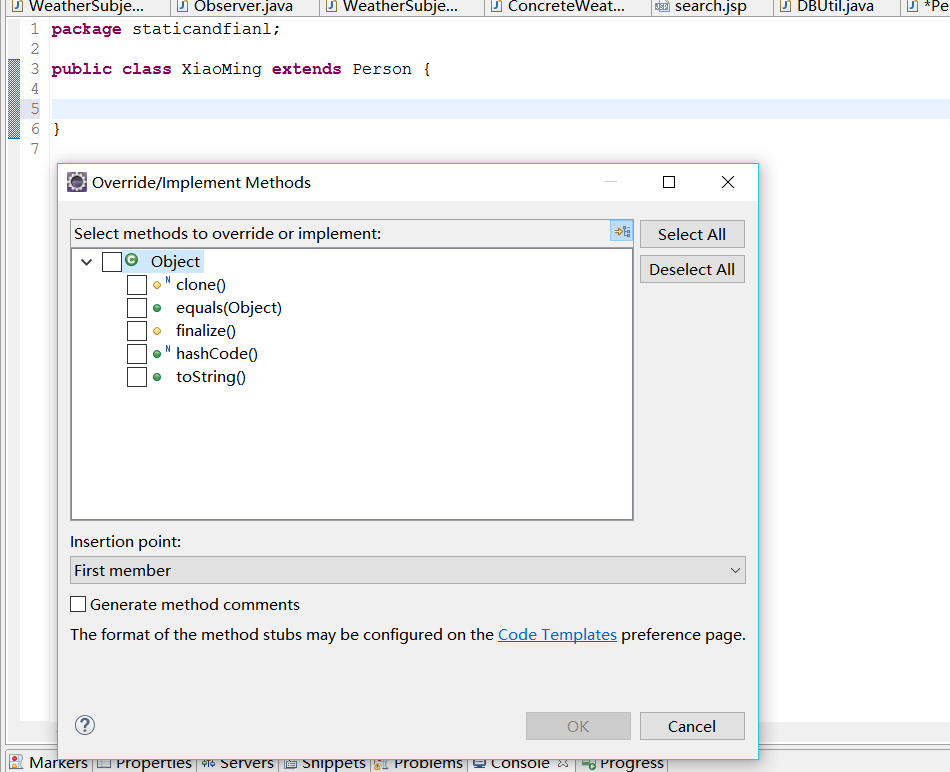Select the toString() tree row
Screen dimensions: 950x772
click(x=211, y=377)
